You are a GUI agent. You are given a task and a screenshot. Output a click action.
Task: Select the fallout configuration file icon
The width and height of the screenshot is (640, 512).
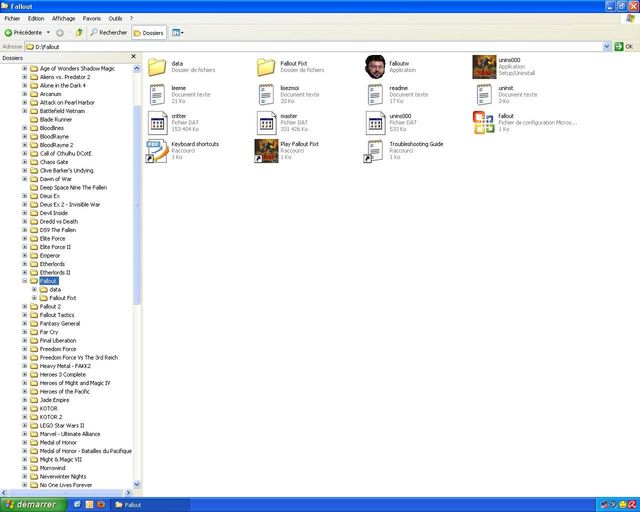click(x=484, y=122)
